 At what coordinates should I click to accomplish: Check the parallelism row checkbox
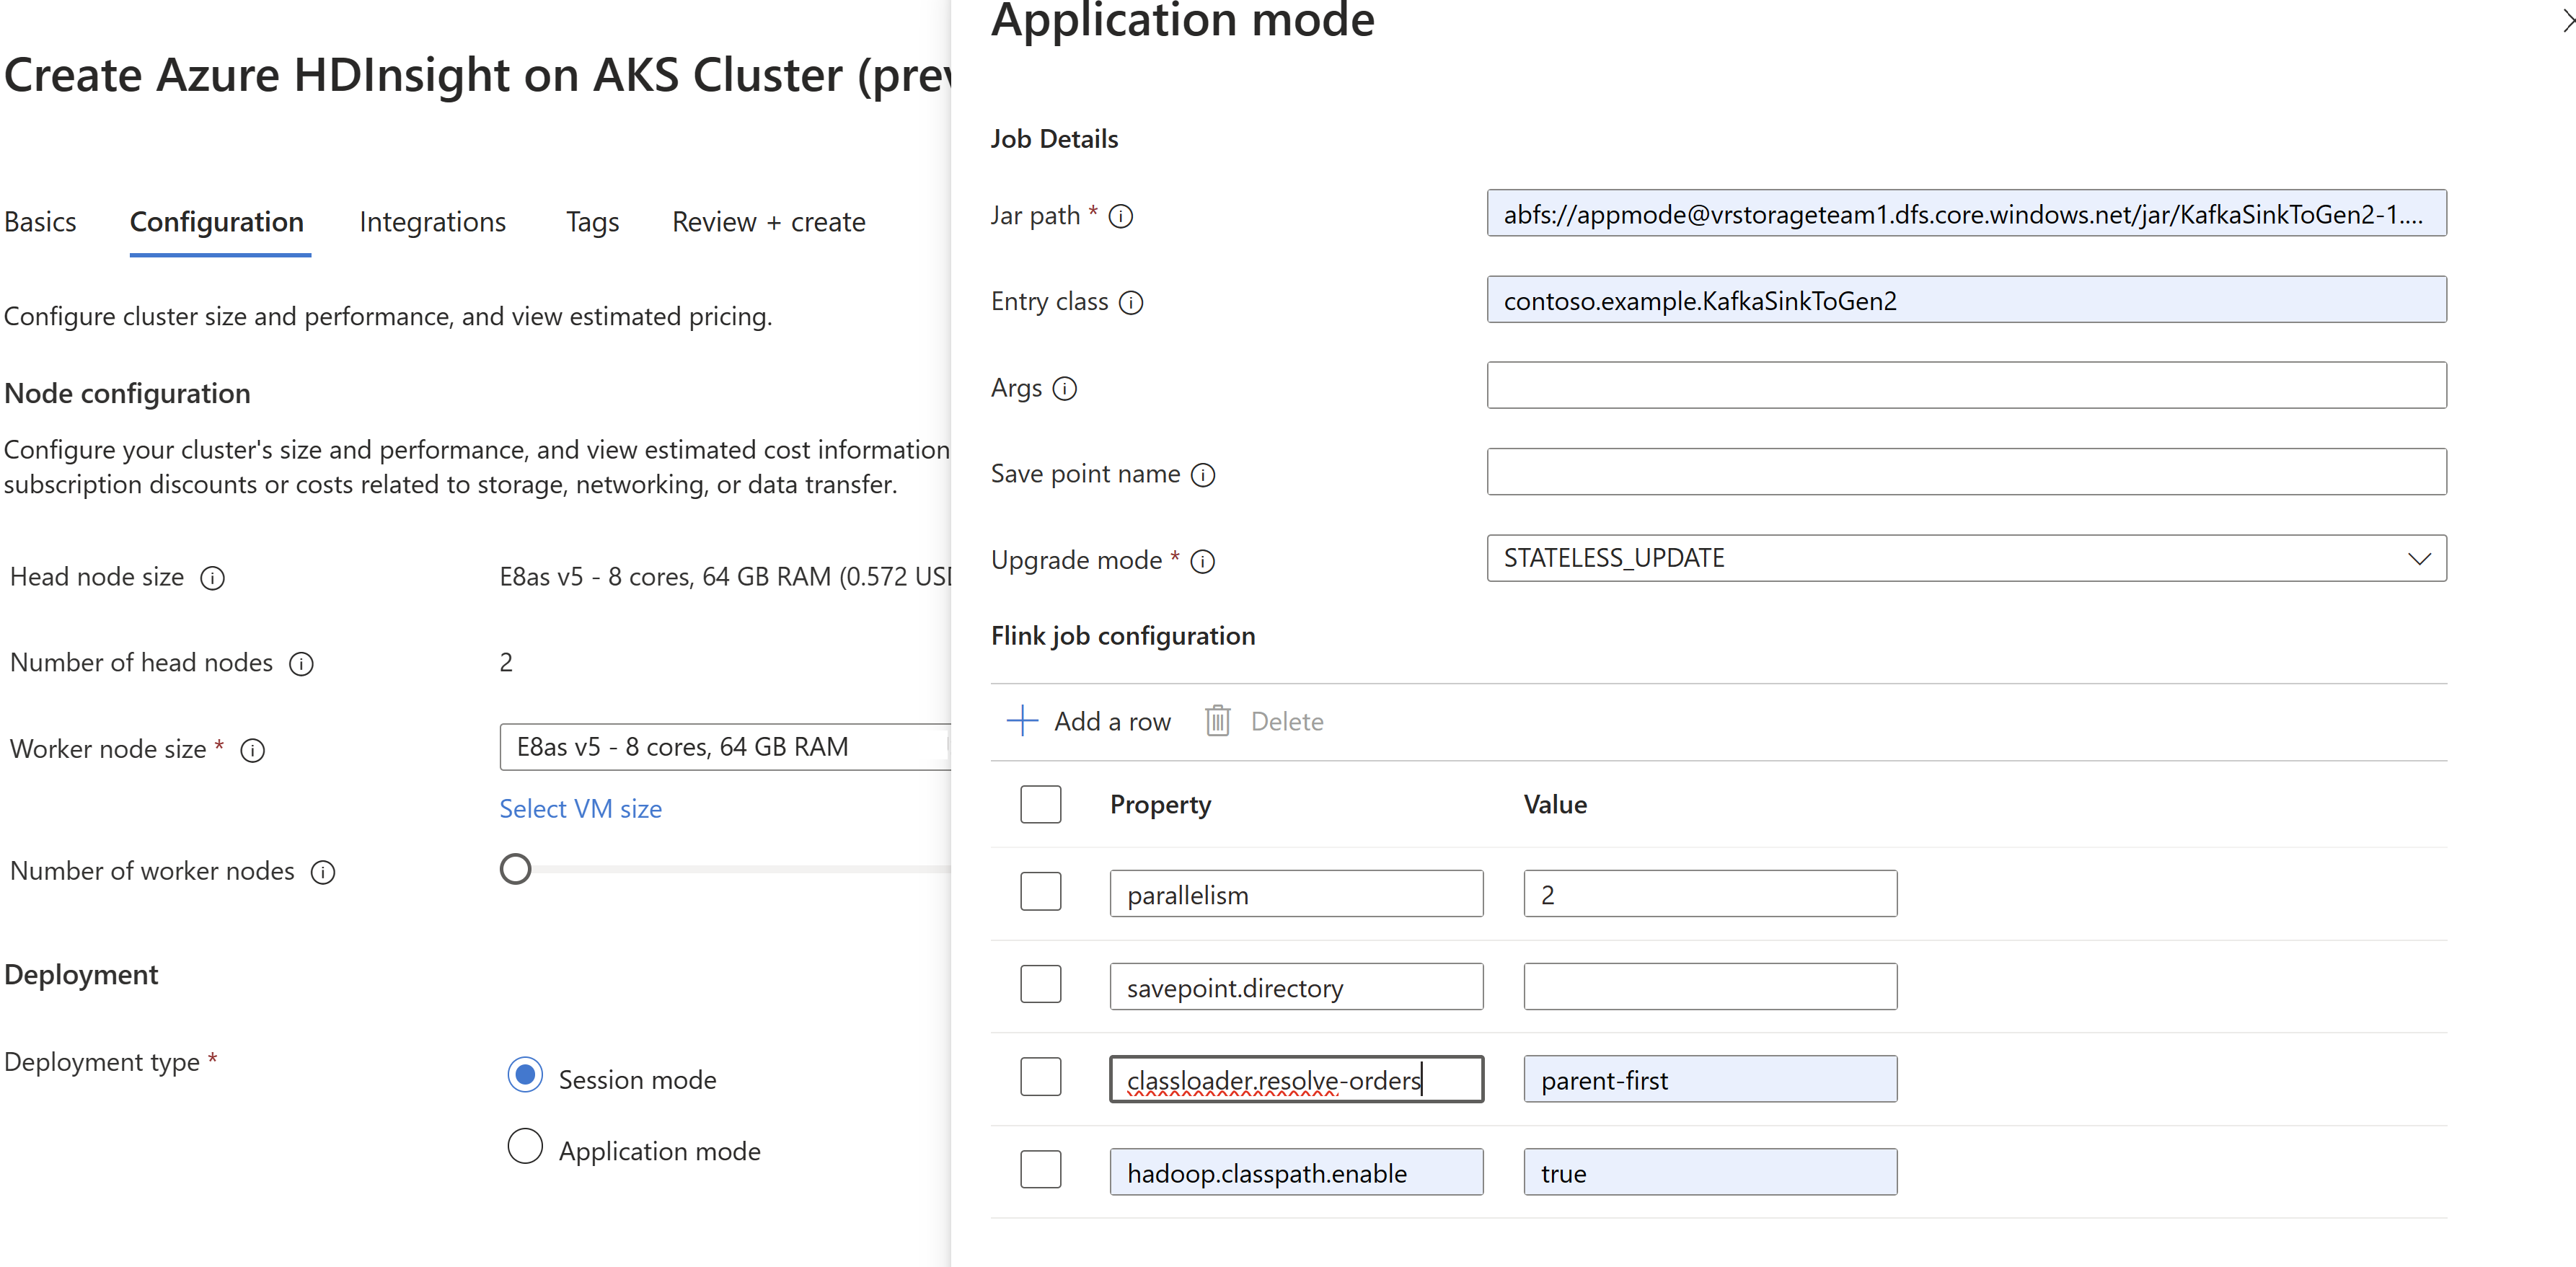coord(1040,892)
